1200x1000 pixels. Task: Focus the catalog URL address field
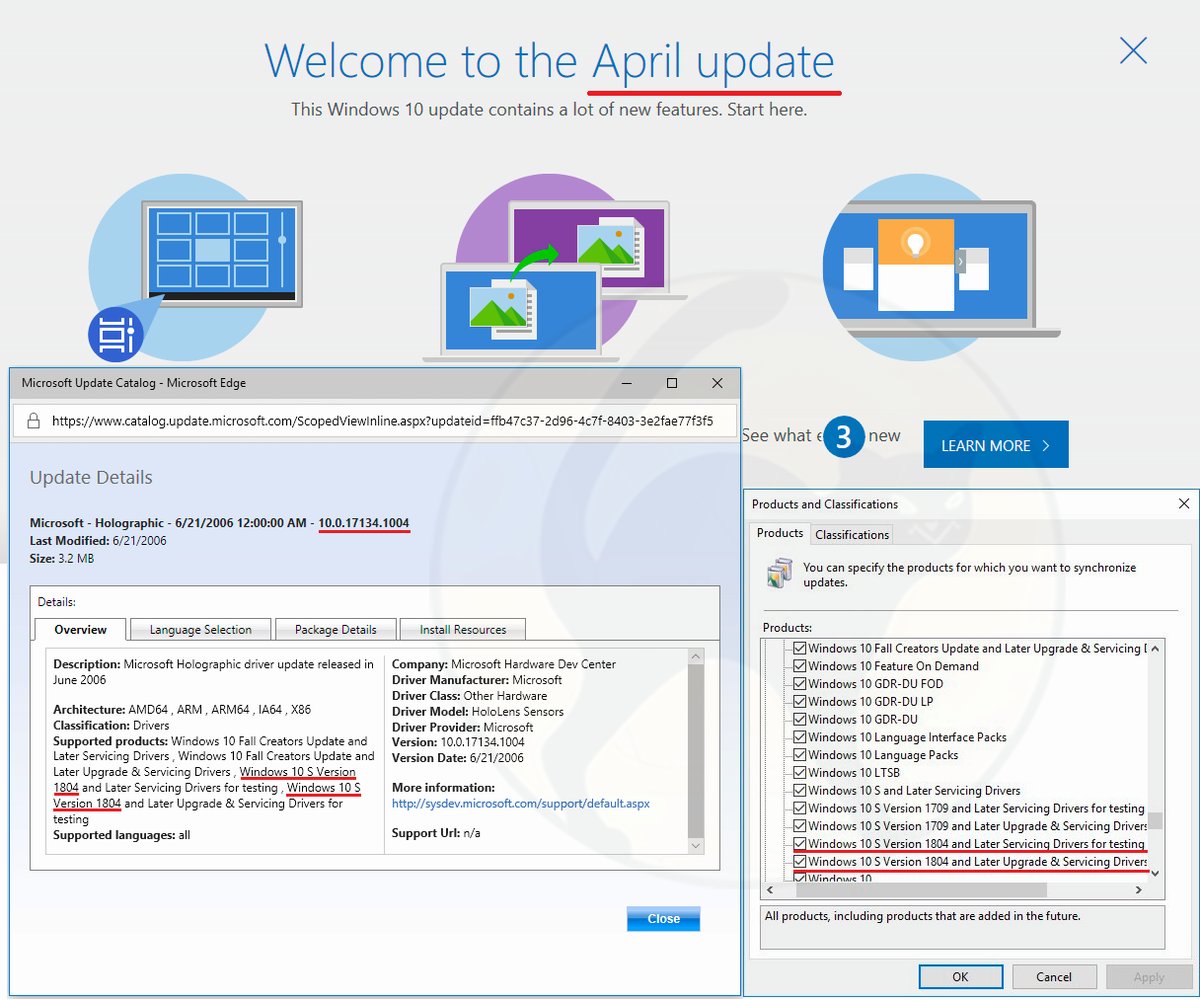tap(382, 421)
